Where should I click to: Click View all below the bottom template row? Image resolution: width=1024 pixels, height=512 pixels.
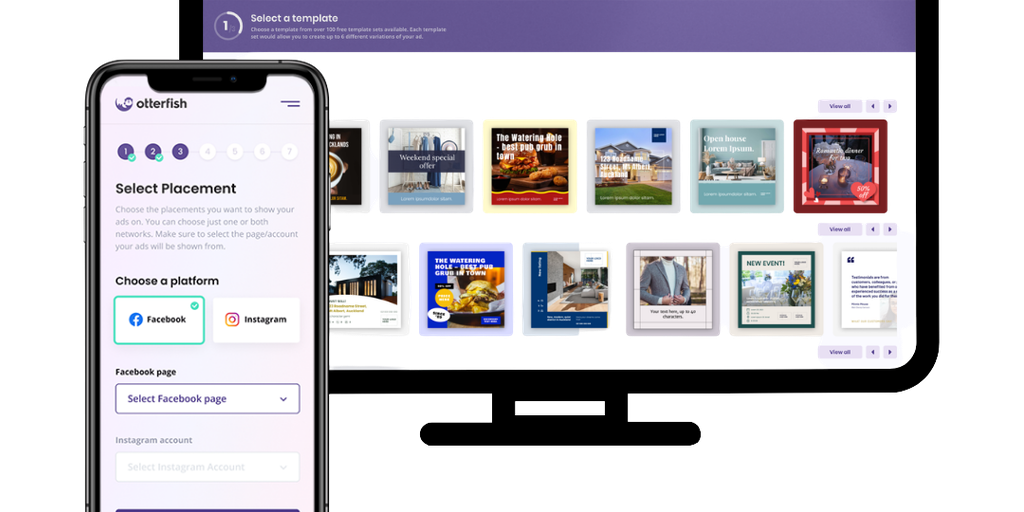[x=838, y=352]
